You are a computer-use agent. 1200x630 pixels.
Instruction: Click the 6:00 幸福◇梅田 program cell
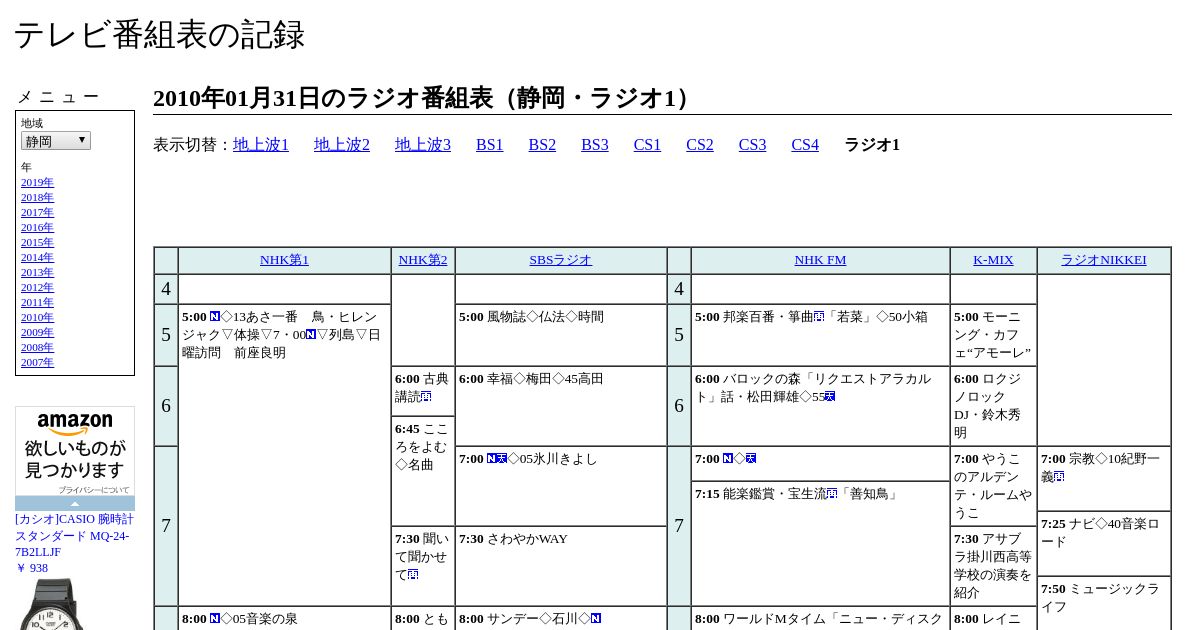click(561, 406)
